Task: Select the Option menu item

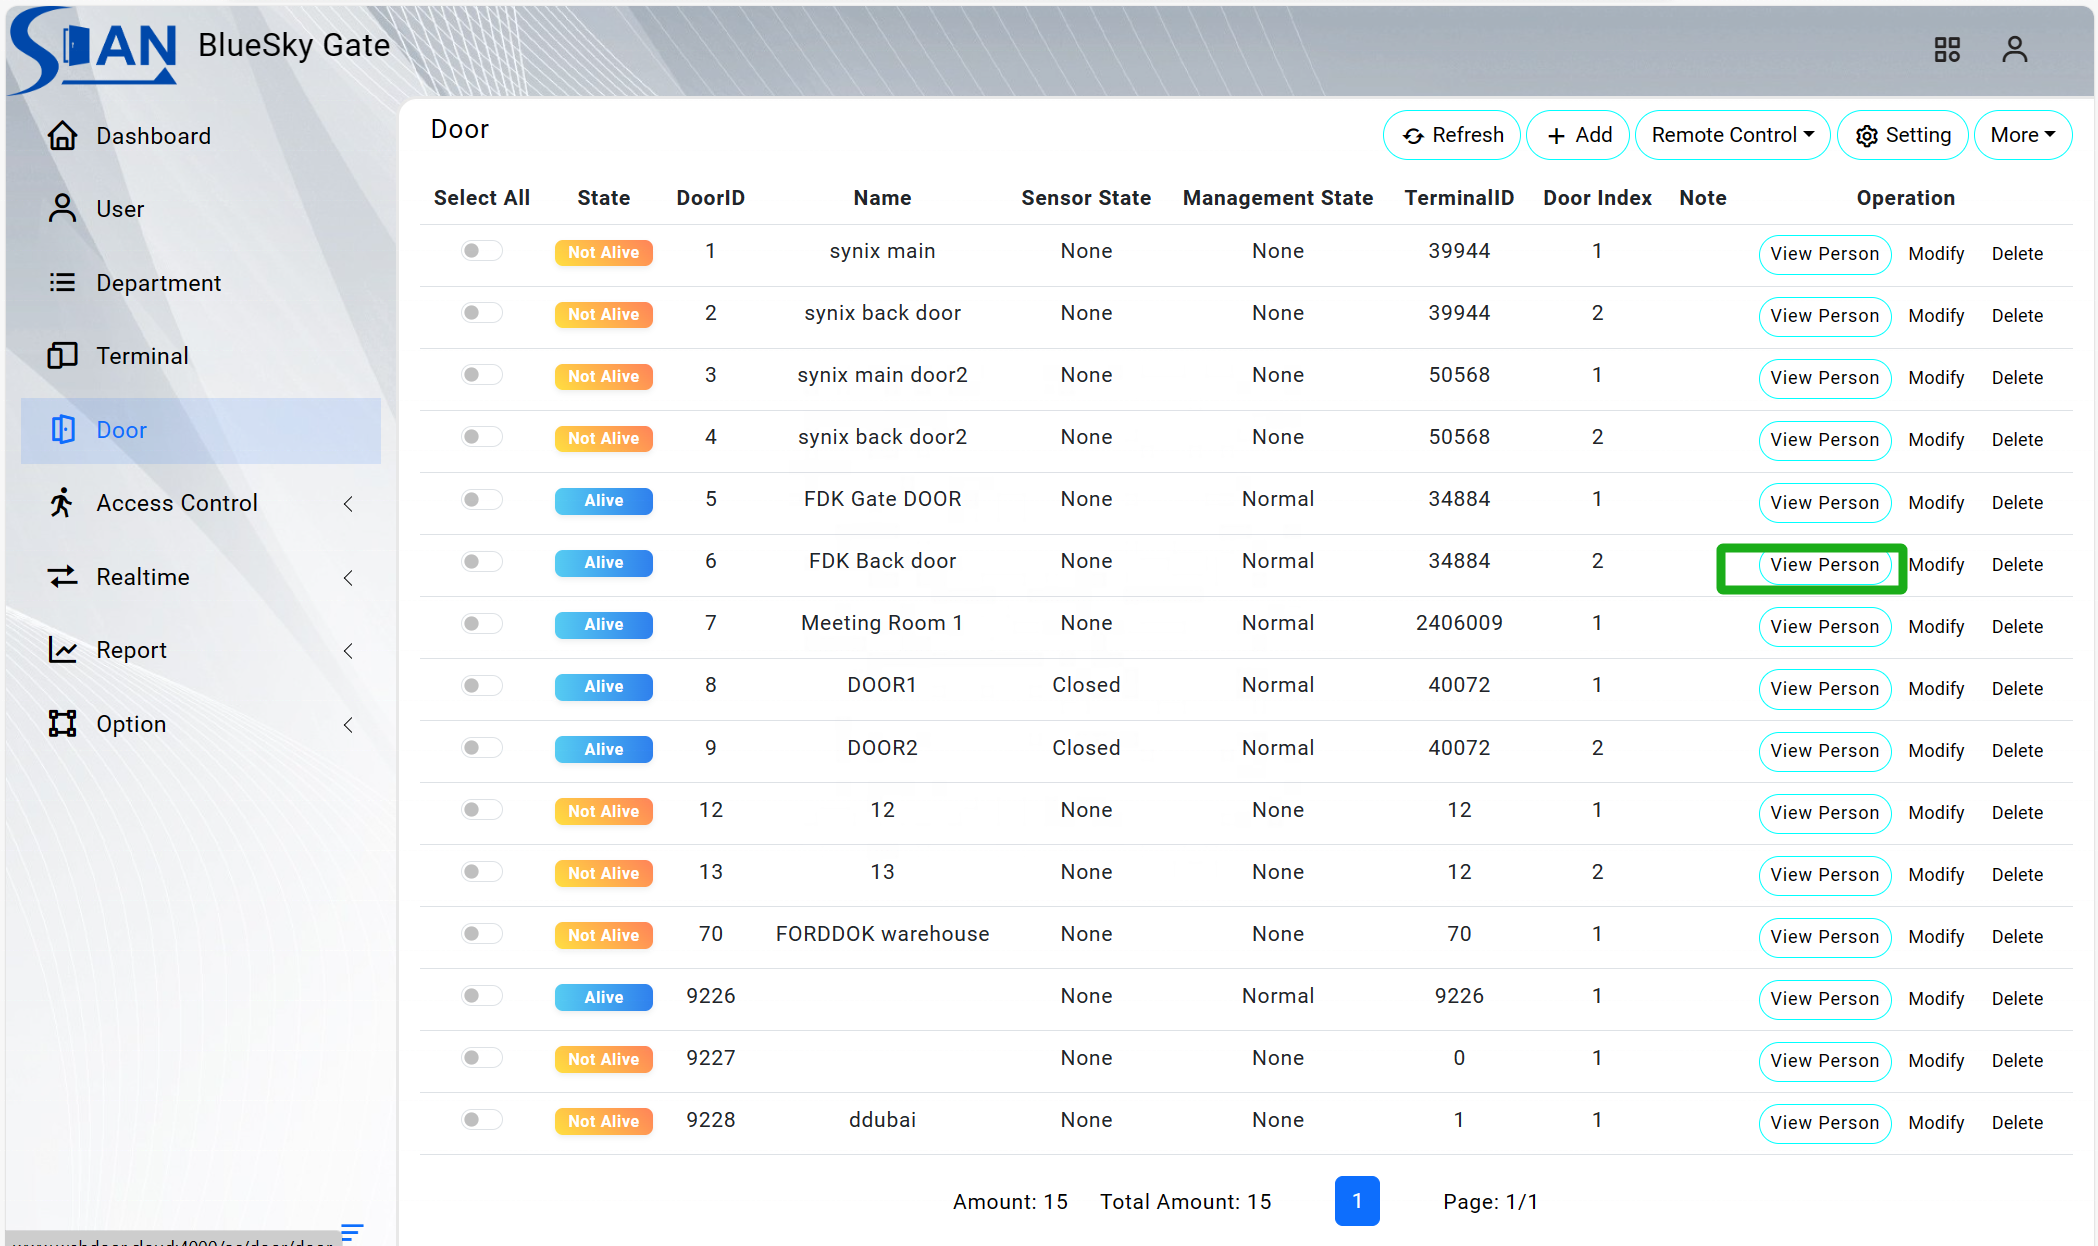Action: pos(131,723)
